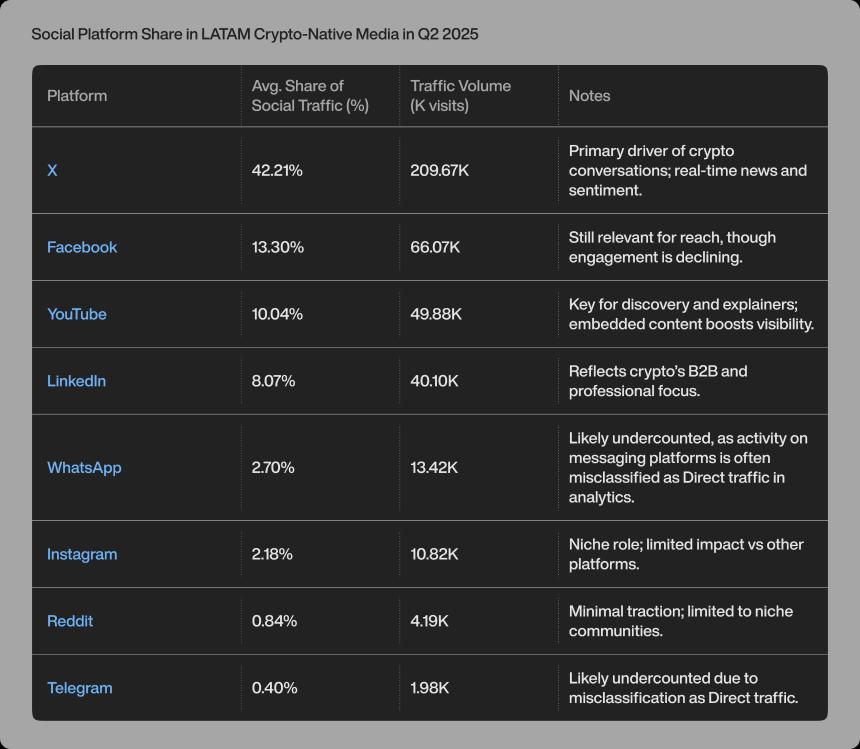Click the note 'Reflects crypto's B2B and professional focus'
This screenshot has height=749, width=860.
point(658,381)
